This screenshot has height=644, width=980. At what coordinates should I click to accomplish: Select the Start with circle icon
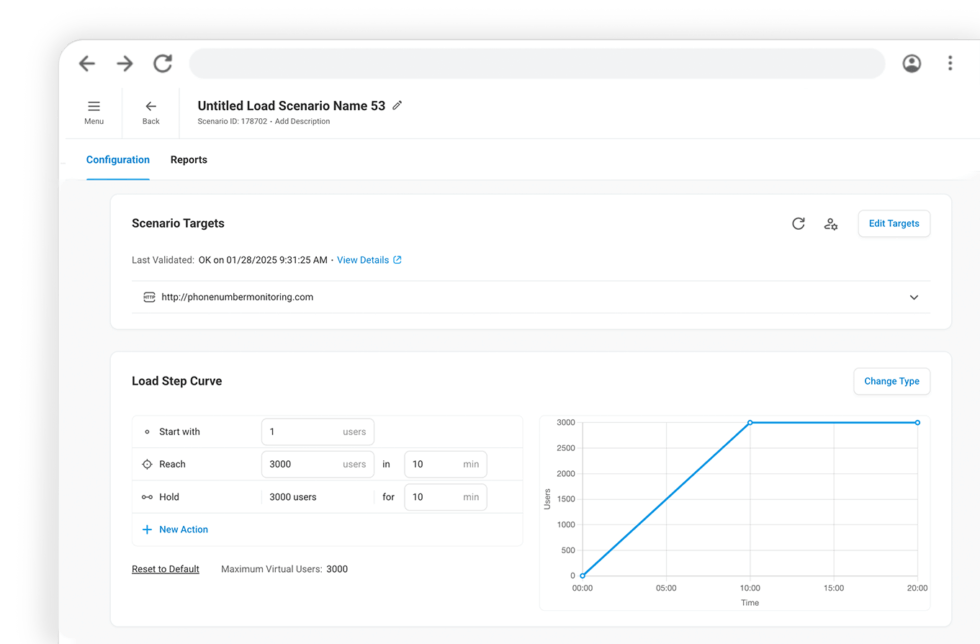point(148,431)
